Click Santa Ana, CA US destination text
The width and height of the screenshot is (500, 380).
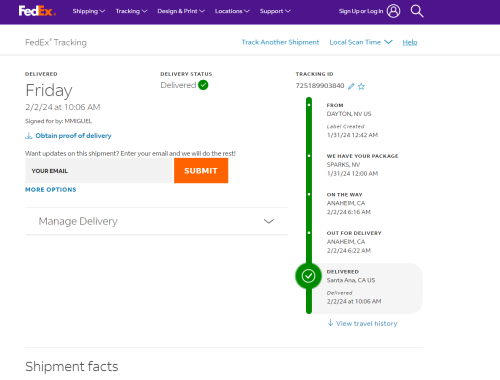[351, 280]
